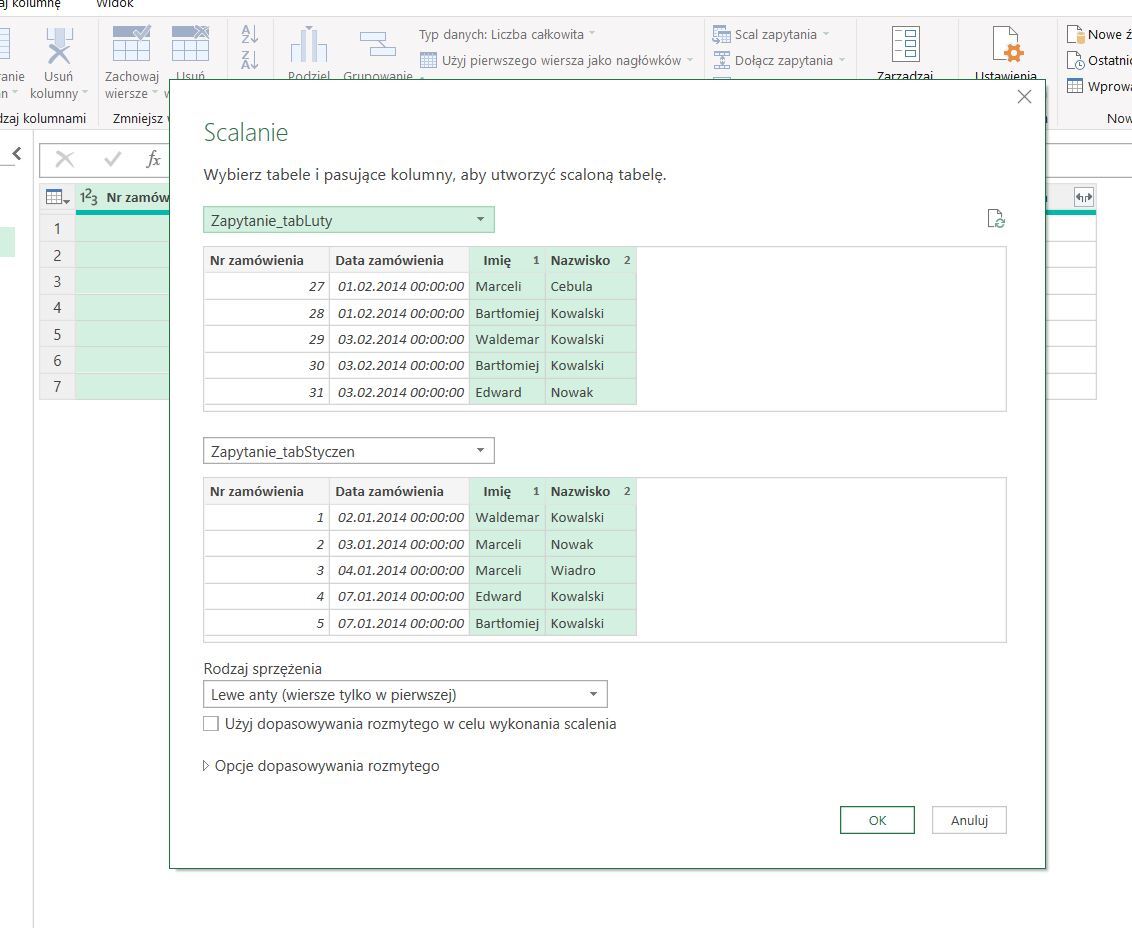Click the Zarządzaj parametrami icon
This screenshot has height=928, width=1132.
(x=905, y=46)
